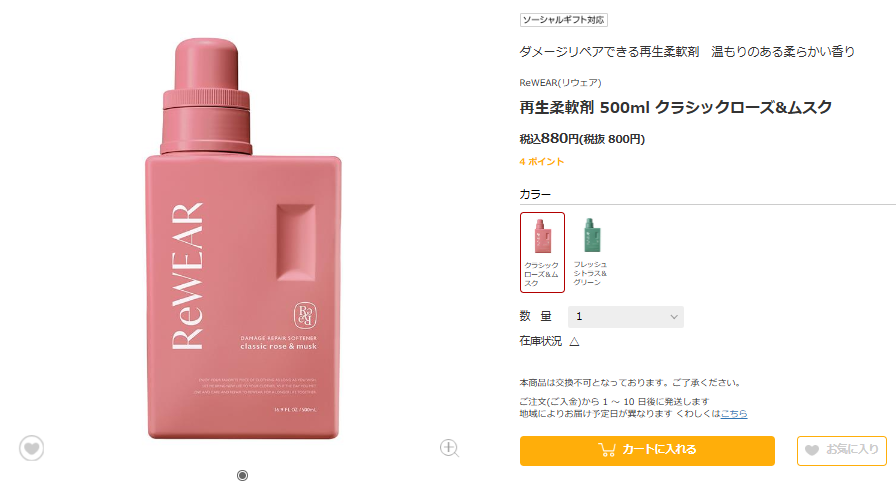Click cart icon in カートに入れる button
Screen dimensions: 896x493
[x=607, y=450]
